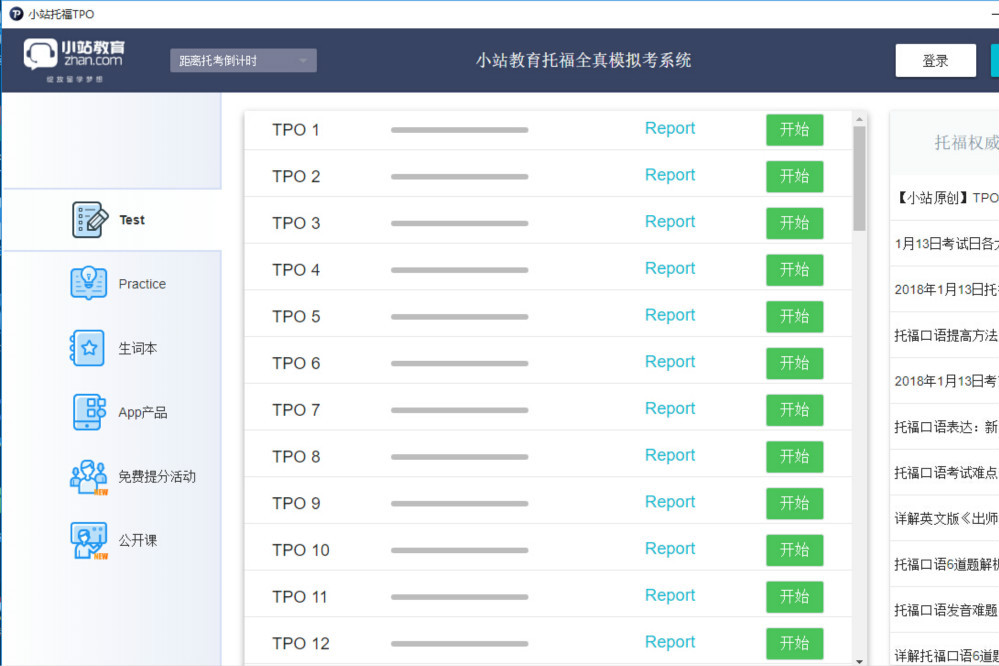This screenshot has width=999, height=666.
Task: Open the 托福口语提高方法 news item
Action: [x=947, y=336]
